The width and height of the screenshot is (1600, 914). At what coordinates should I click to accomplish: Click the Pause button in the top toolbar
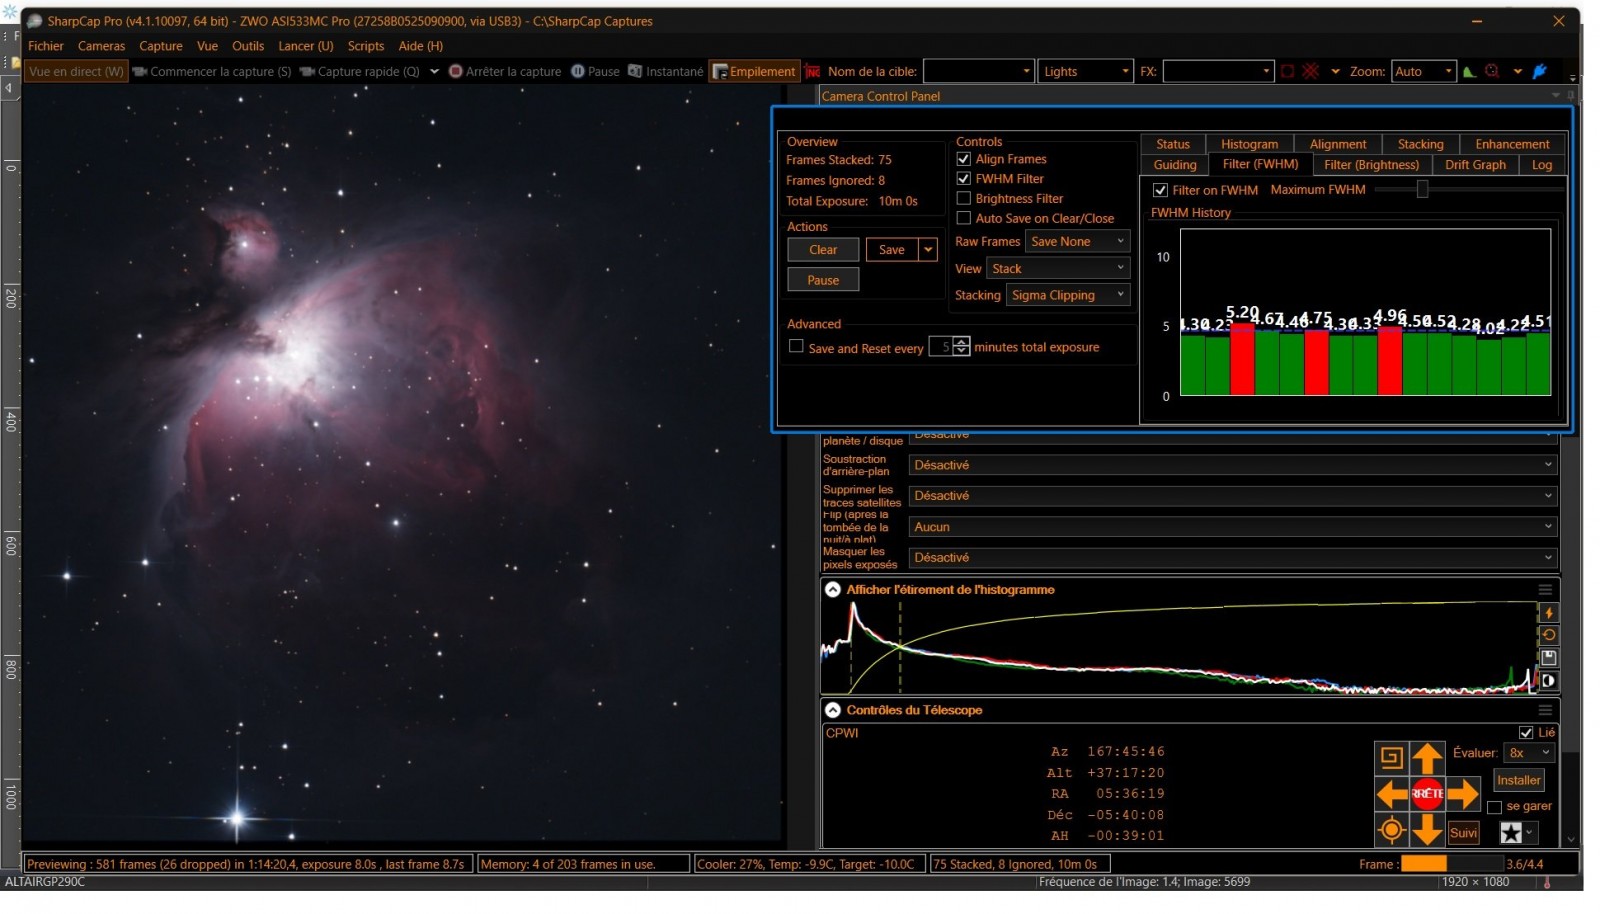click(595, 72)
